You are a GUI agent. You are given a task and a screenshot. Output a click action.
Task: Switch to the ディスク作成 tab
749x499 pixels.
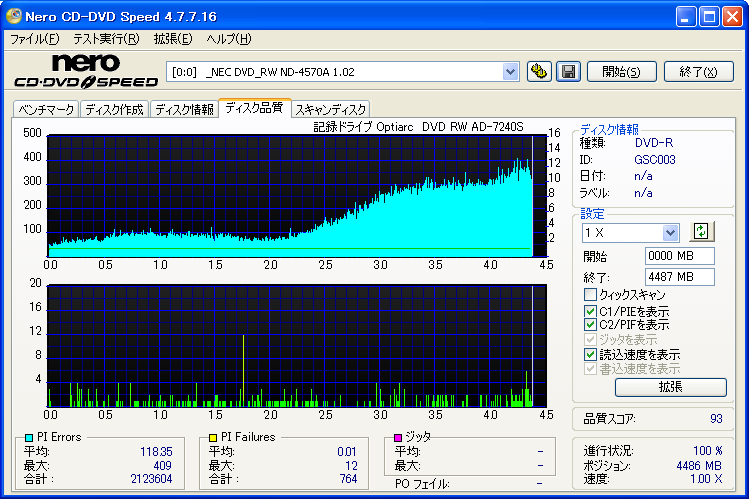pyautogui.click(x=114, y=109)
